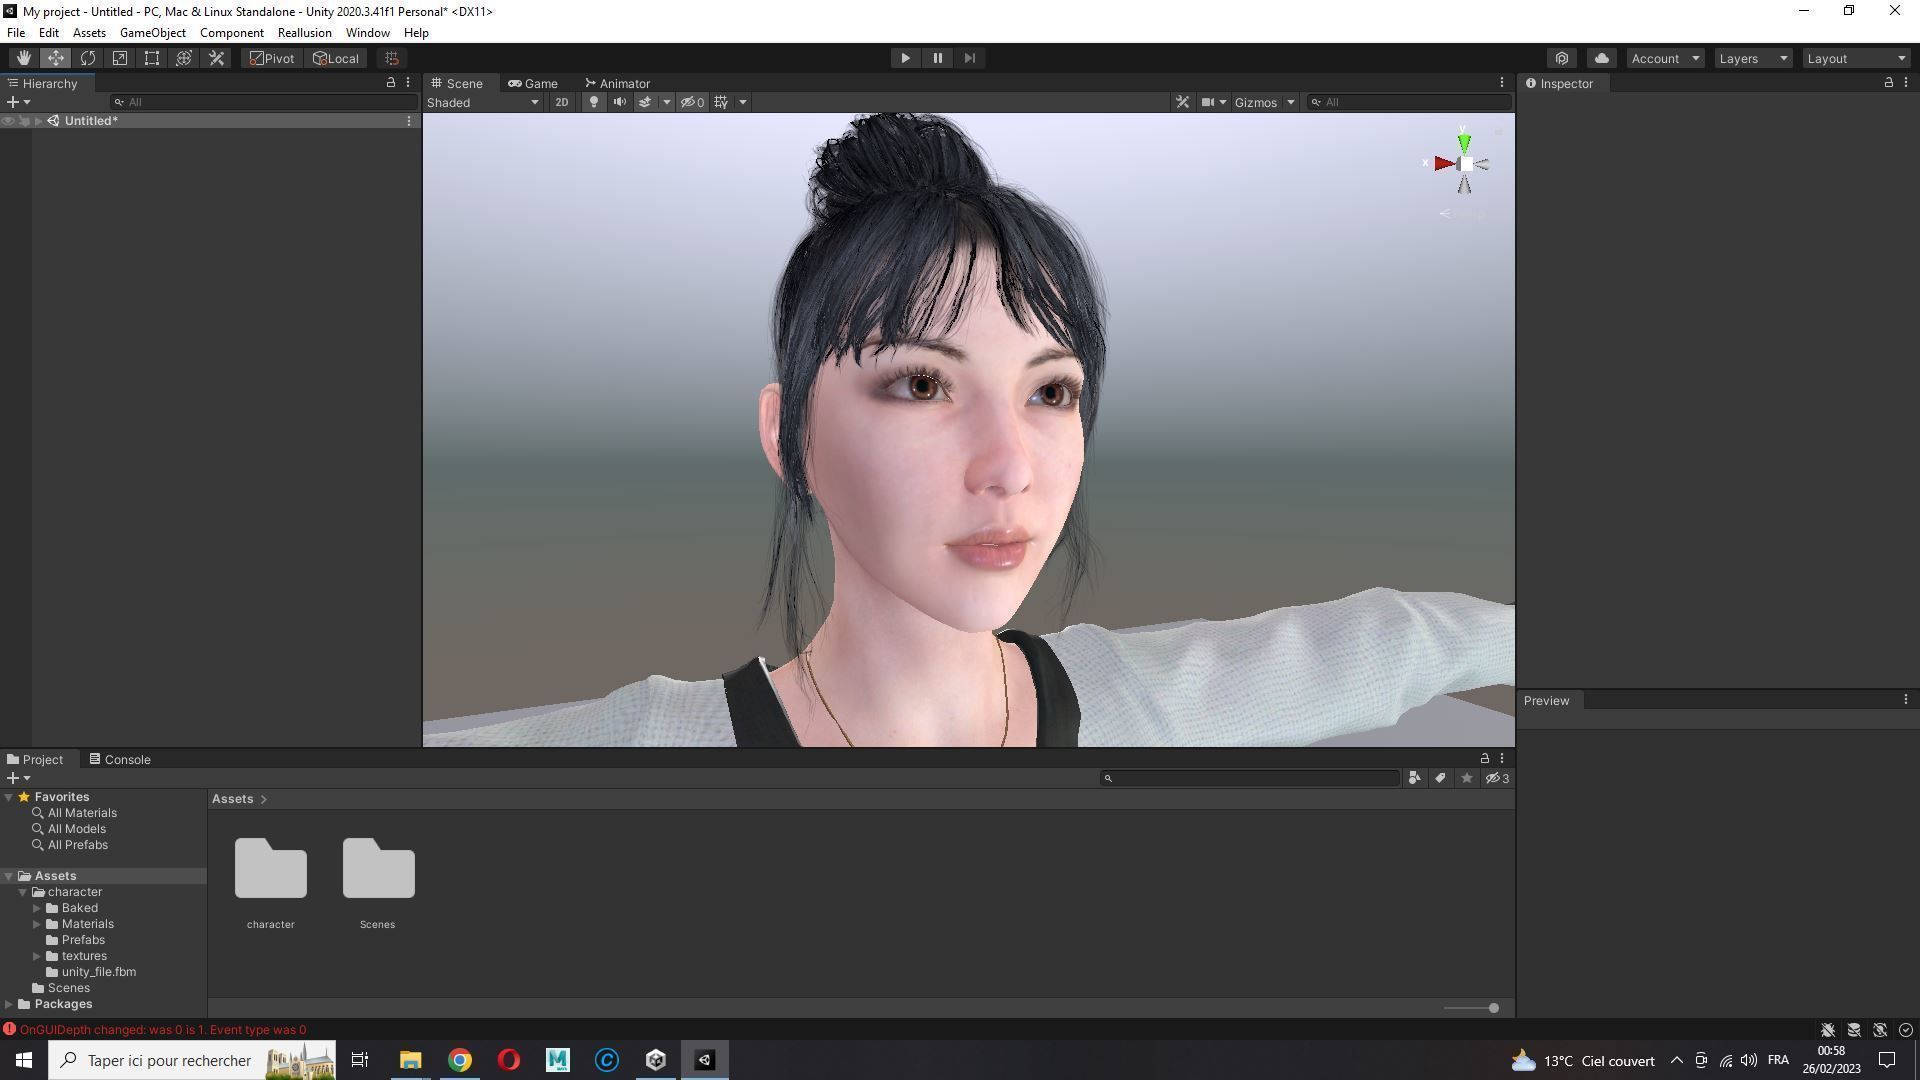The width and height of the screenshot is (1920, 1080).
Task: Toggle scene lighting on or off
Action: click(593, 102)
